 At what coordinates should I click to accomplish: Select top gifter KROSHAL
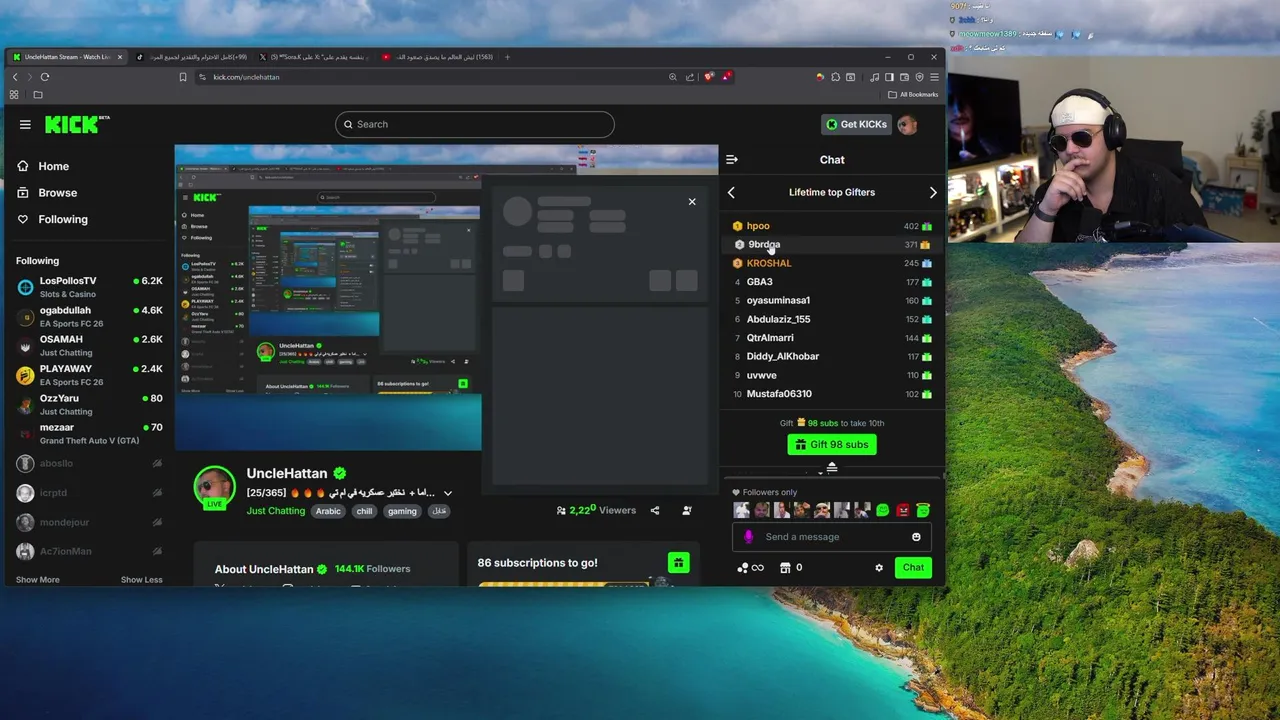(832, 263)
